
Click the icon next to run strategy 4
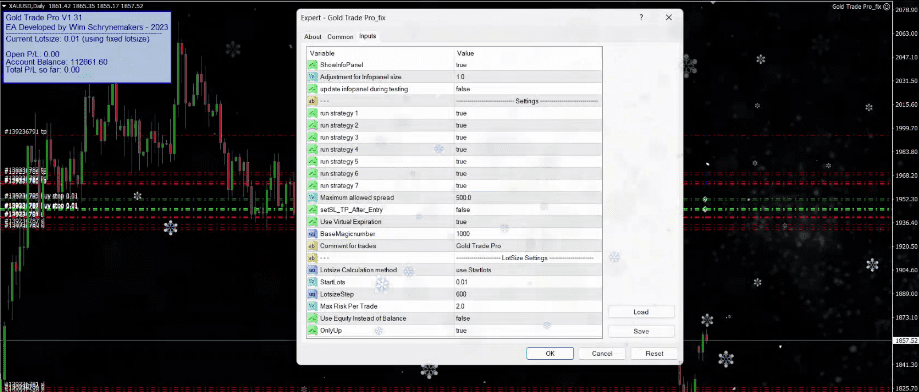click(x=313, y=149)
